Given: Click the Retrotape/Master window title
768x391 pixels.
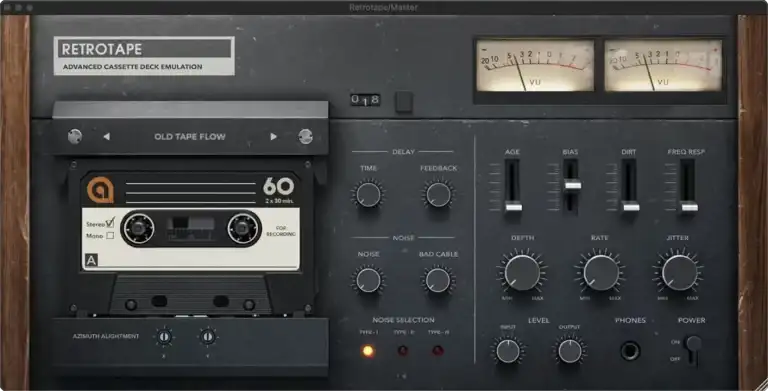Looking at the screenshot, I should tap(384, 7).
